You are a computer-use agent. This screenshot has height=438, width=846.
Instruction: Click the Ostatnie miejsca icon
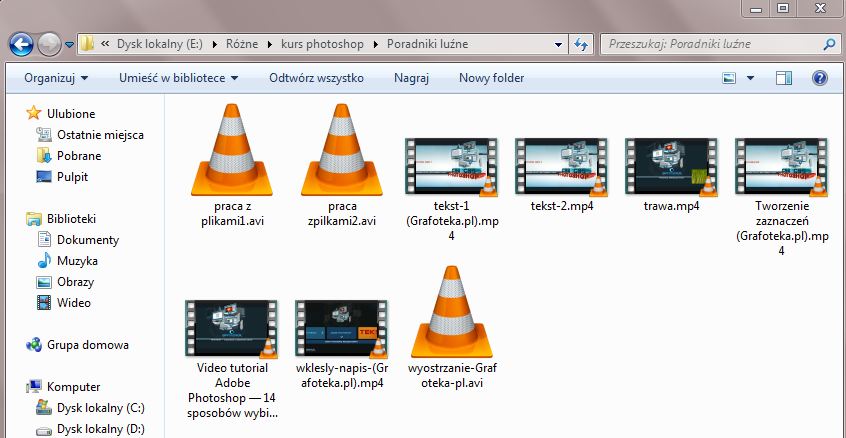click(44, 134)
